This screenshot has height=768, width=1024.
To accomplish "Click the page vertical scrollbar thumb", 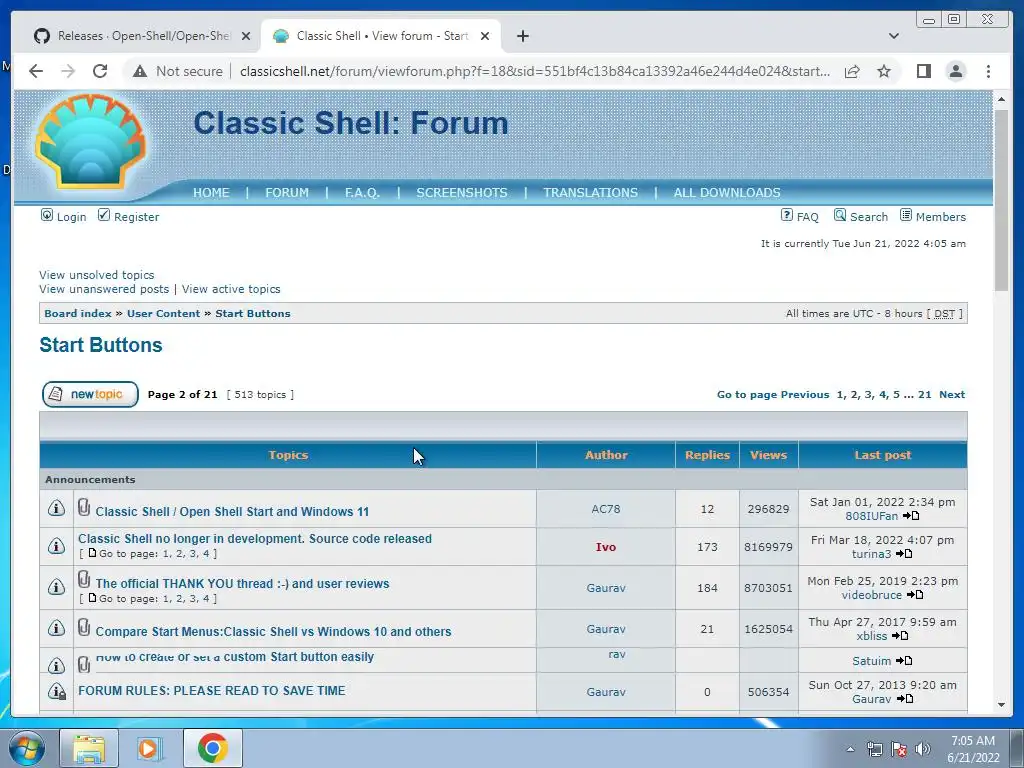I will [x=1001, y=199].
